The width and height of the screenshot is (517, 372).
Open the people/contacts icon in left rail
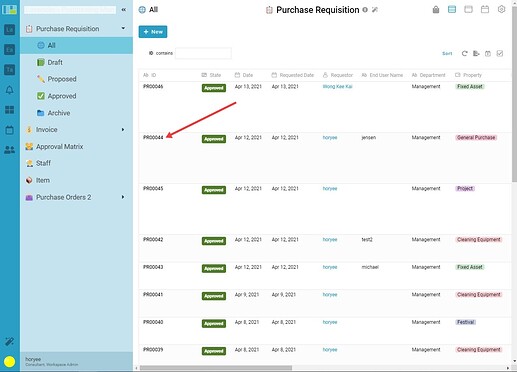pyautogui.click(x=9, y=150)
